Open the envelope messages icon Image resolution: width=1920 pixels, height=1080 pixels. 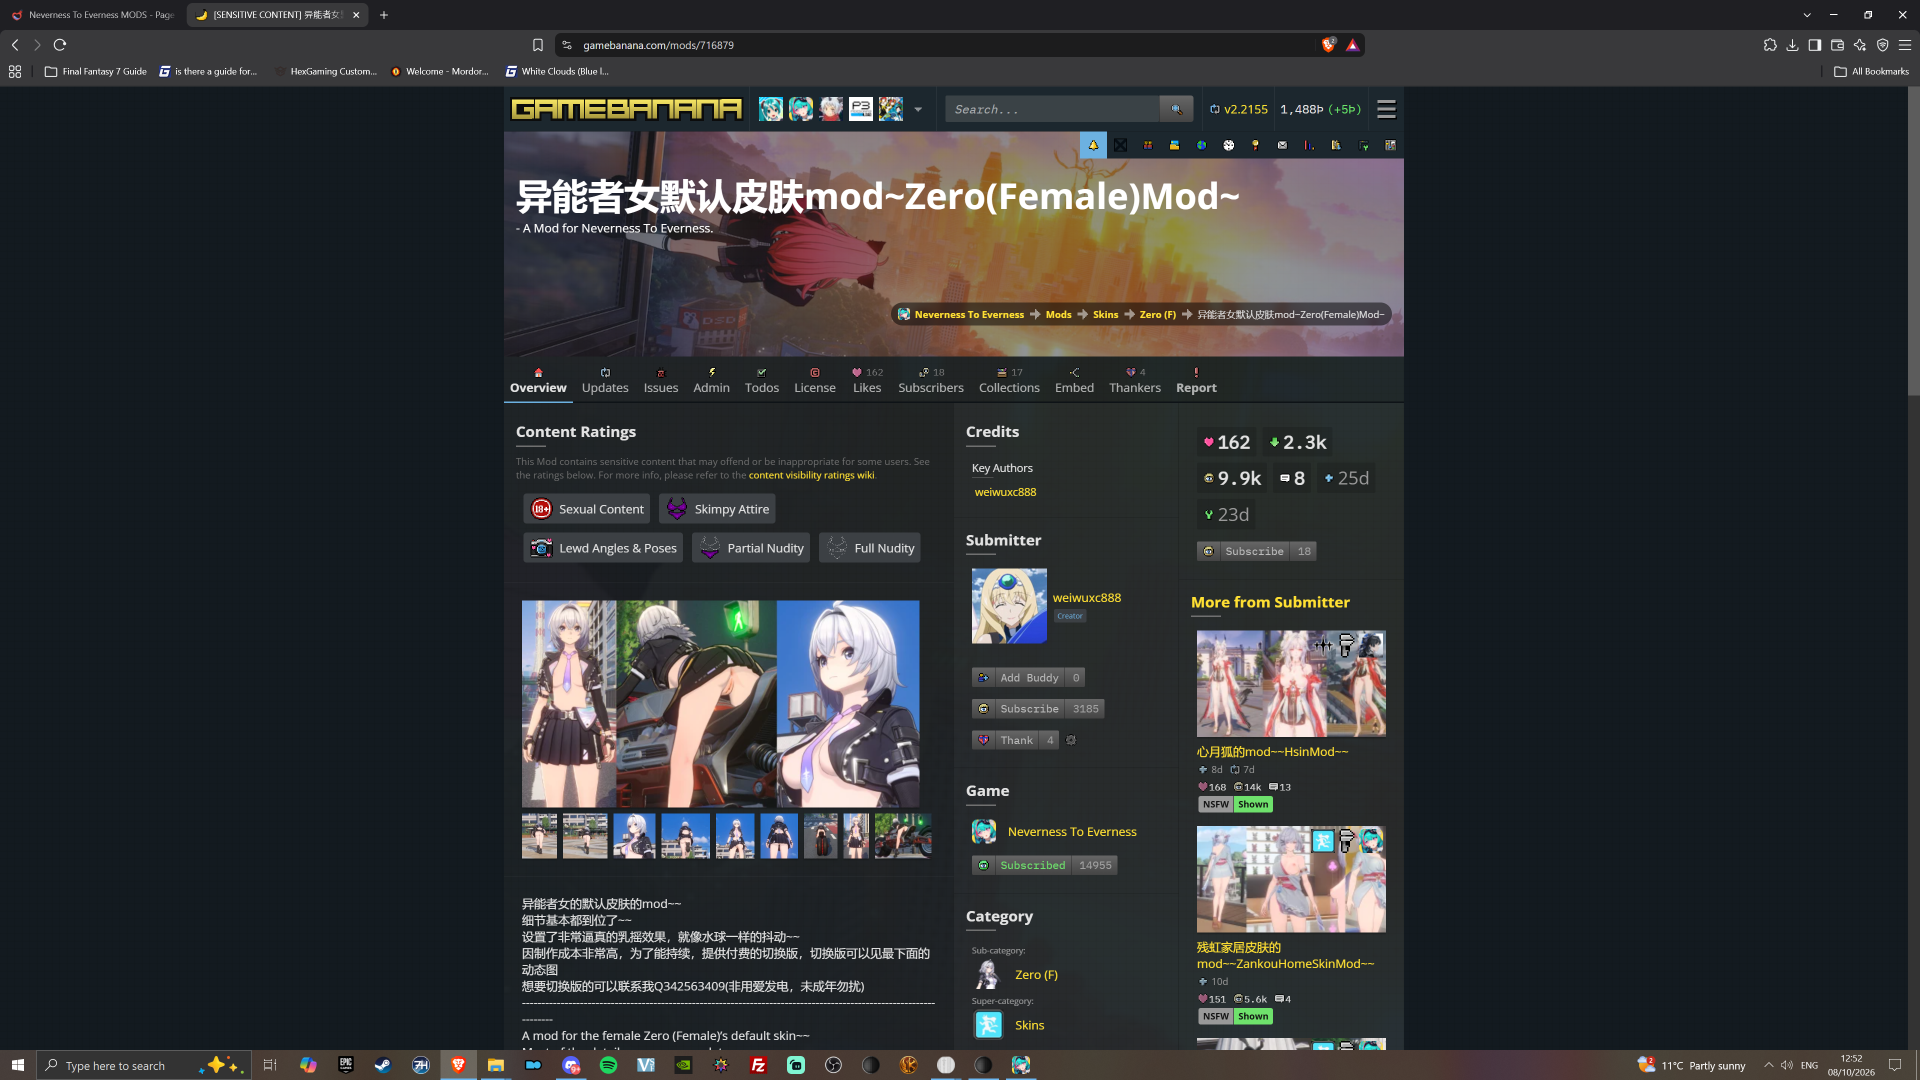coord(1282,145)
